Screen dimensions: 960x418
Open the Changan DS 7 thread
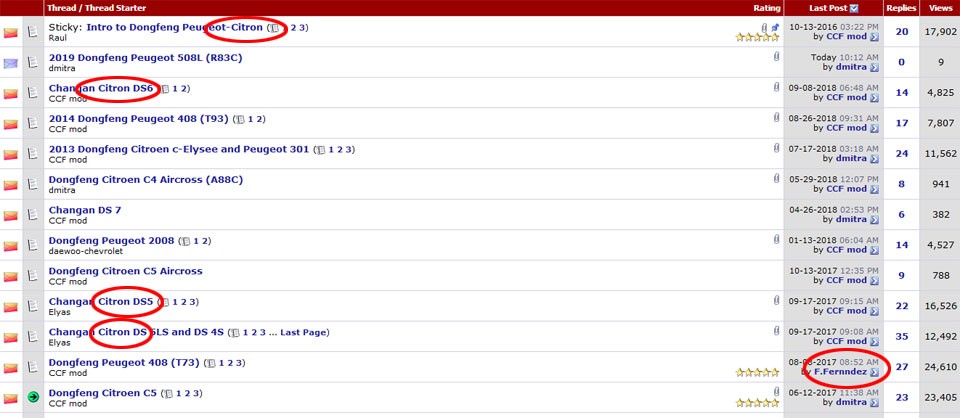pos(84,210)
